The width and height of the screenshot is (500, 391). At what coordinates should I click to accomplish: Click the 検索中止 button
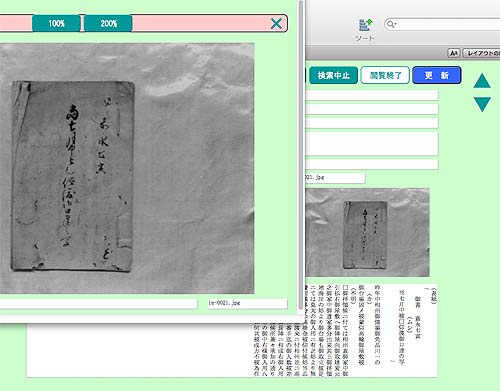pos(333,75)
